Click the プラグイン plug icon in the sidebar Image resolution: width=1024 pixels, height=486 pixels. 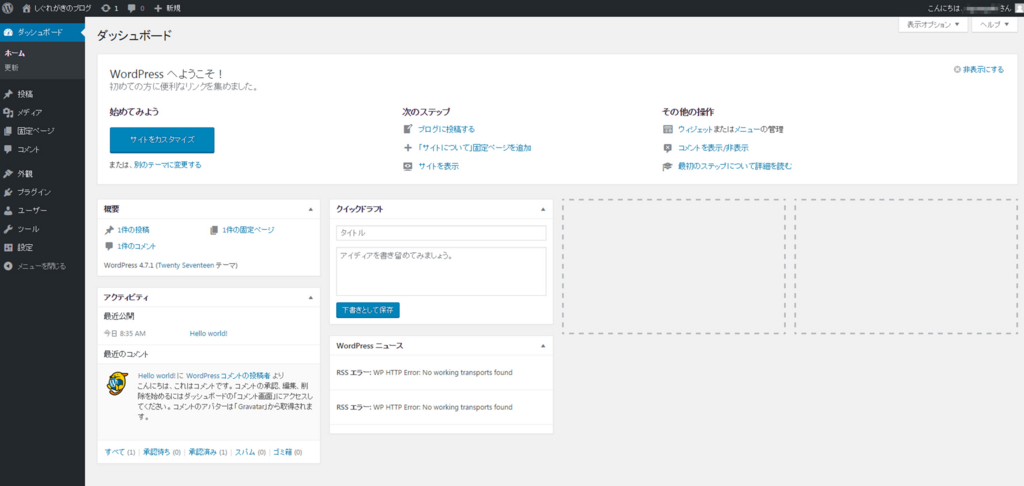click(8, 192)
